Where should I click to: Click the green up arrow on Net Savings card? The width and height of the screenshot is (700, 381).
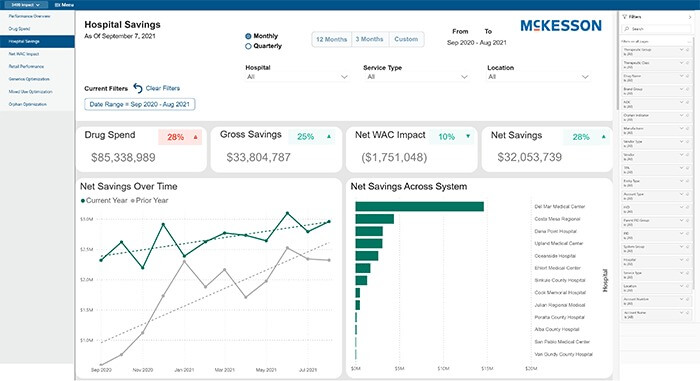[x=604, y=137]
